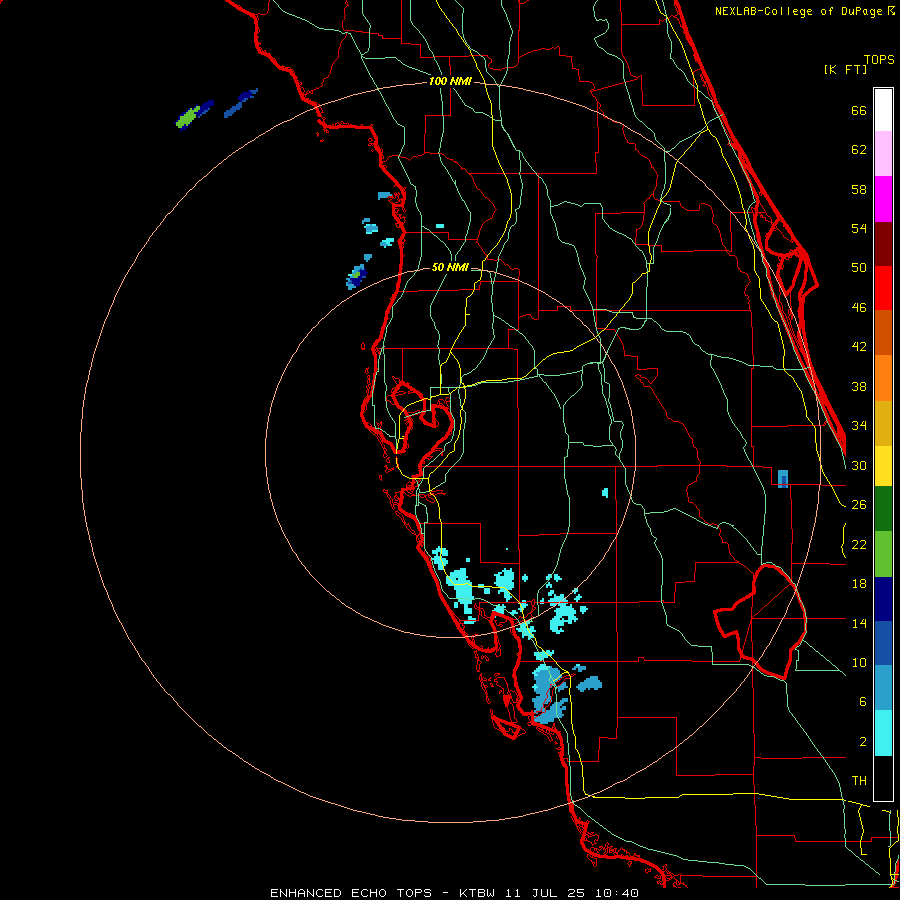Click the yellow legend swatch
This screenshot has width=900, height=900.
(883, 466)
